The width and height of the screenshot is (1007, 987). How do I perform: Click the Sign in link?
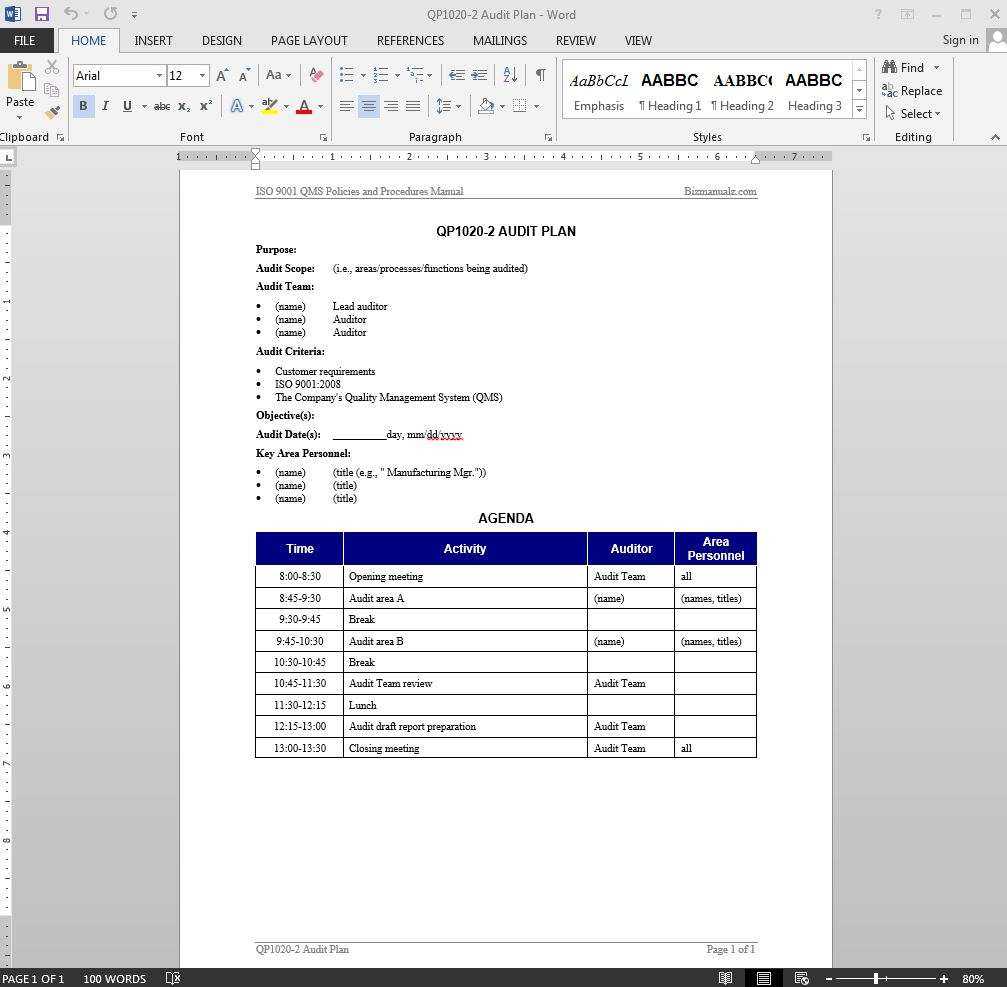point(959,40)
